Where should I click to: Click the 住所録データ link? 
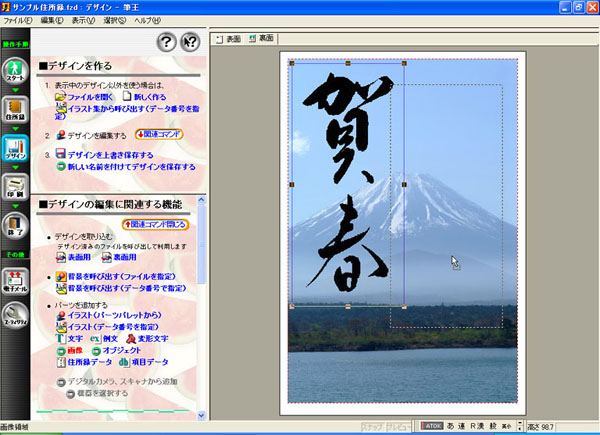[91, 362]
